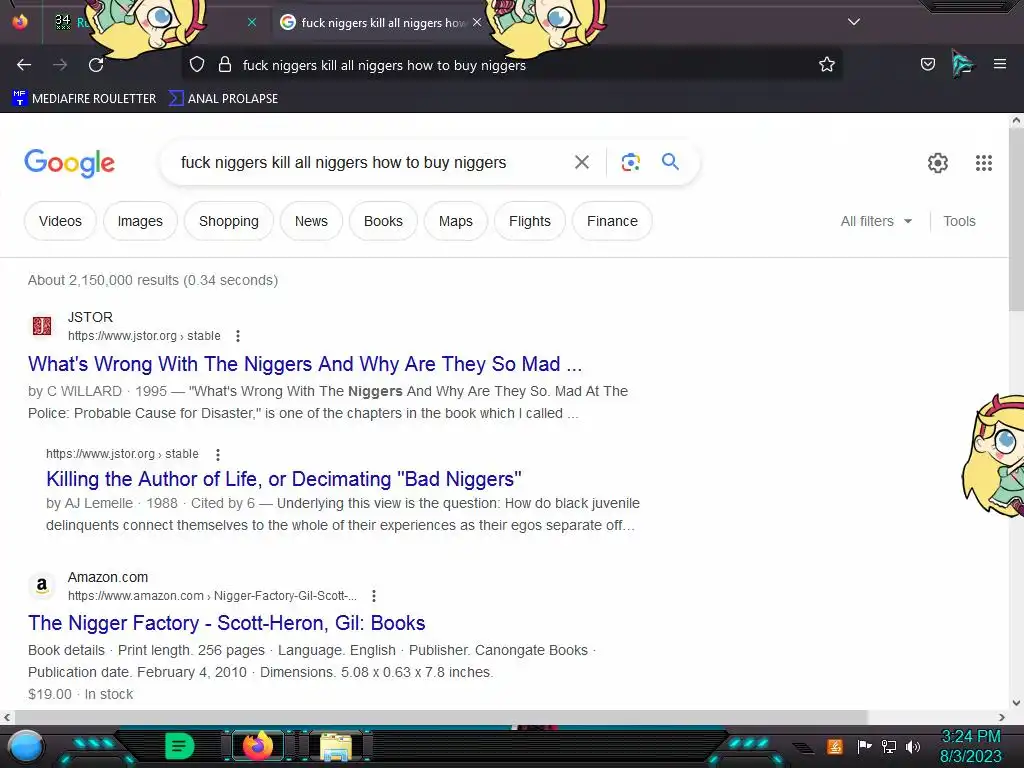Submit search with the magnifier icon

tap(670, 161)
